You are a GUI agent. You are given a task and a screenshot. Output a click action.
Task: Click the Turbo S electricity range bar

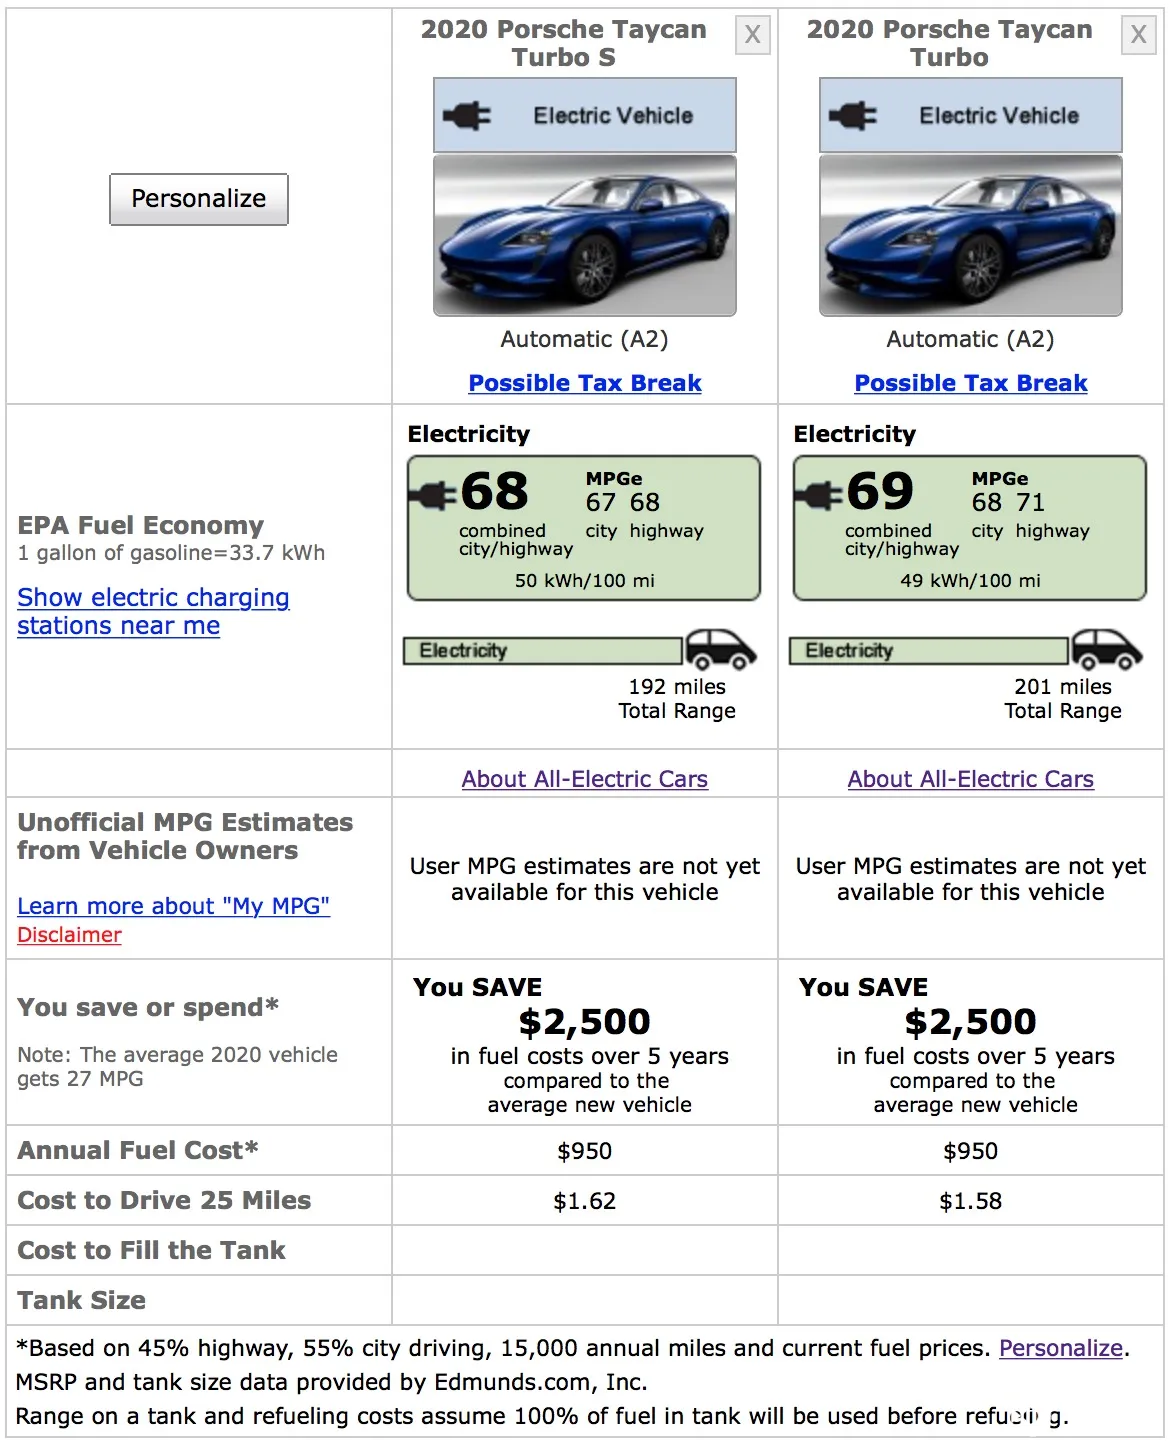pos(542,651)
